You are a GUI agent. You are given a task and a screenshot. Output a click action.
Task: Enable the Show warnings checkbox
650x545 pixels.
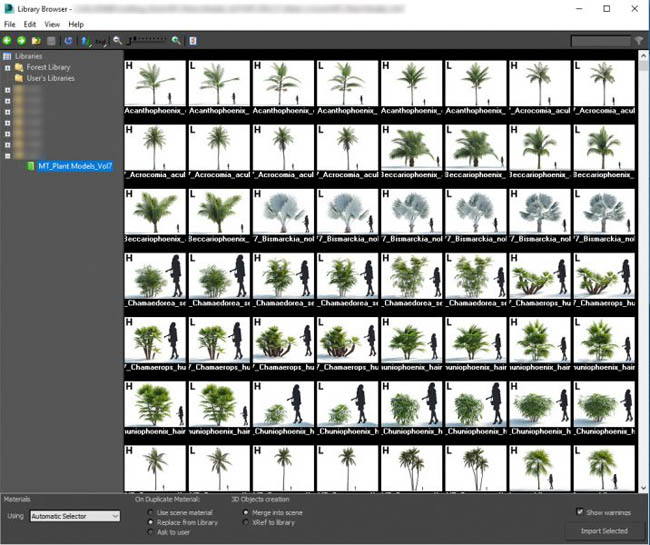pyautogui.click(x=580, y=512)
